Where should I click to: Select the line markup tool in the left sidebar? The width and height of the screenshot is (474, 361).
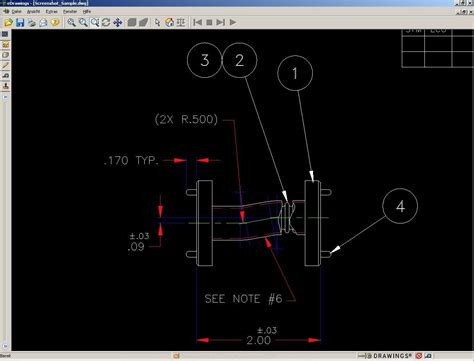tap(5, 65)
